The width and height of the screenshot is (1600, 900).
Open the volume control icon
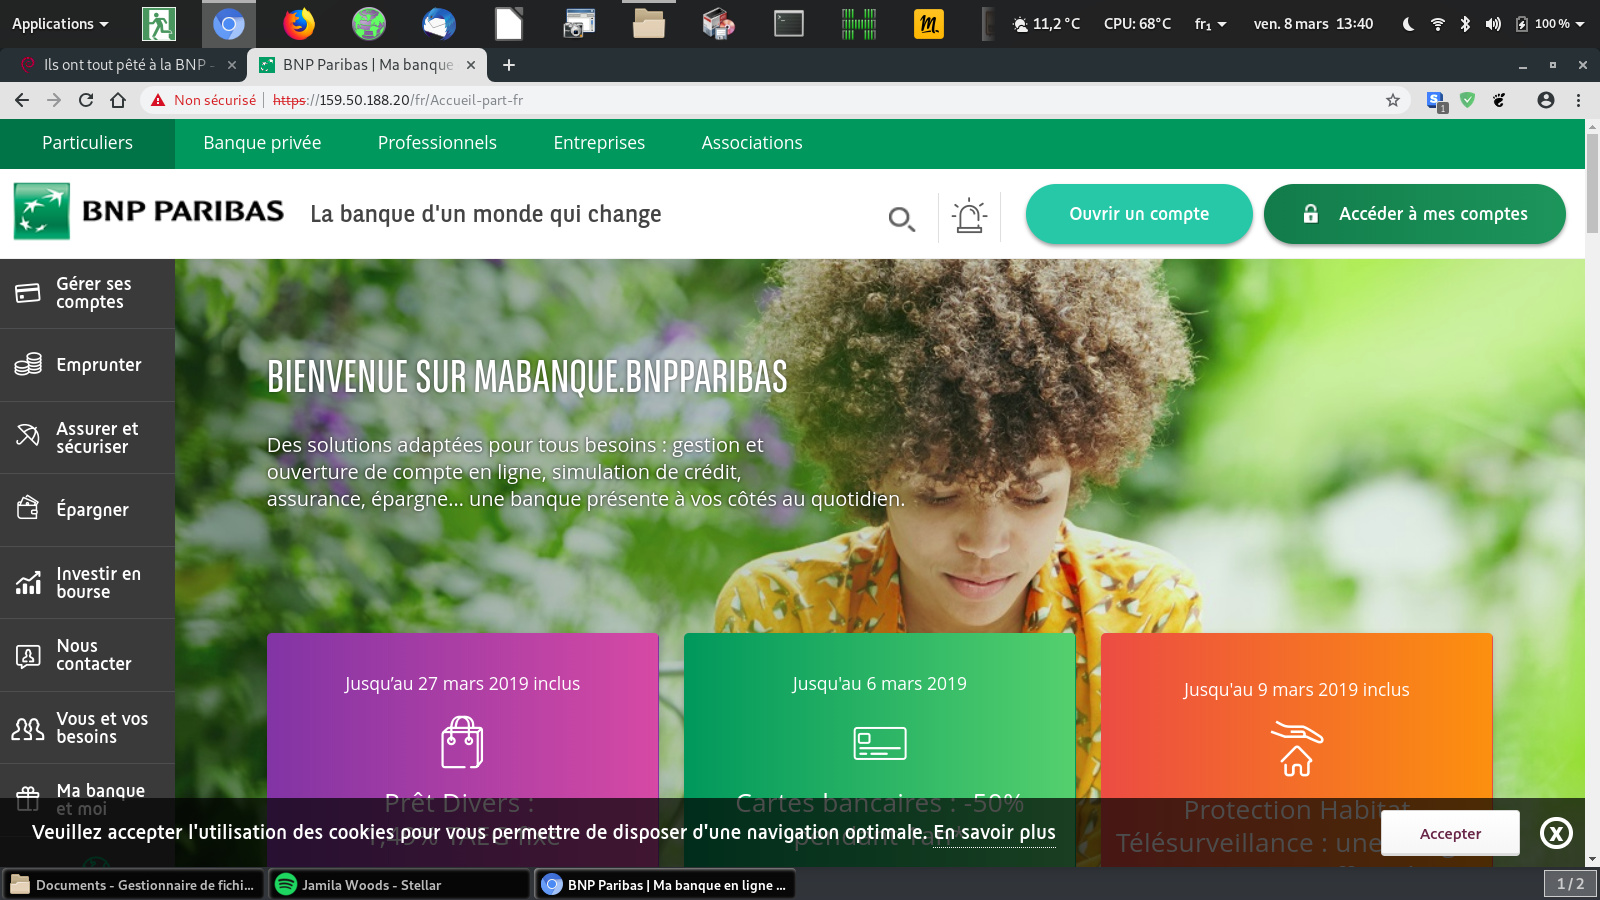coord(1493,24)
